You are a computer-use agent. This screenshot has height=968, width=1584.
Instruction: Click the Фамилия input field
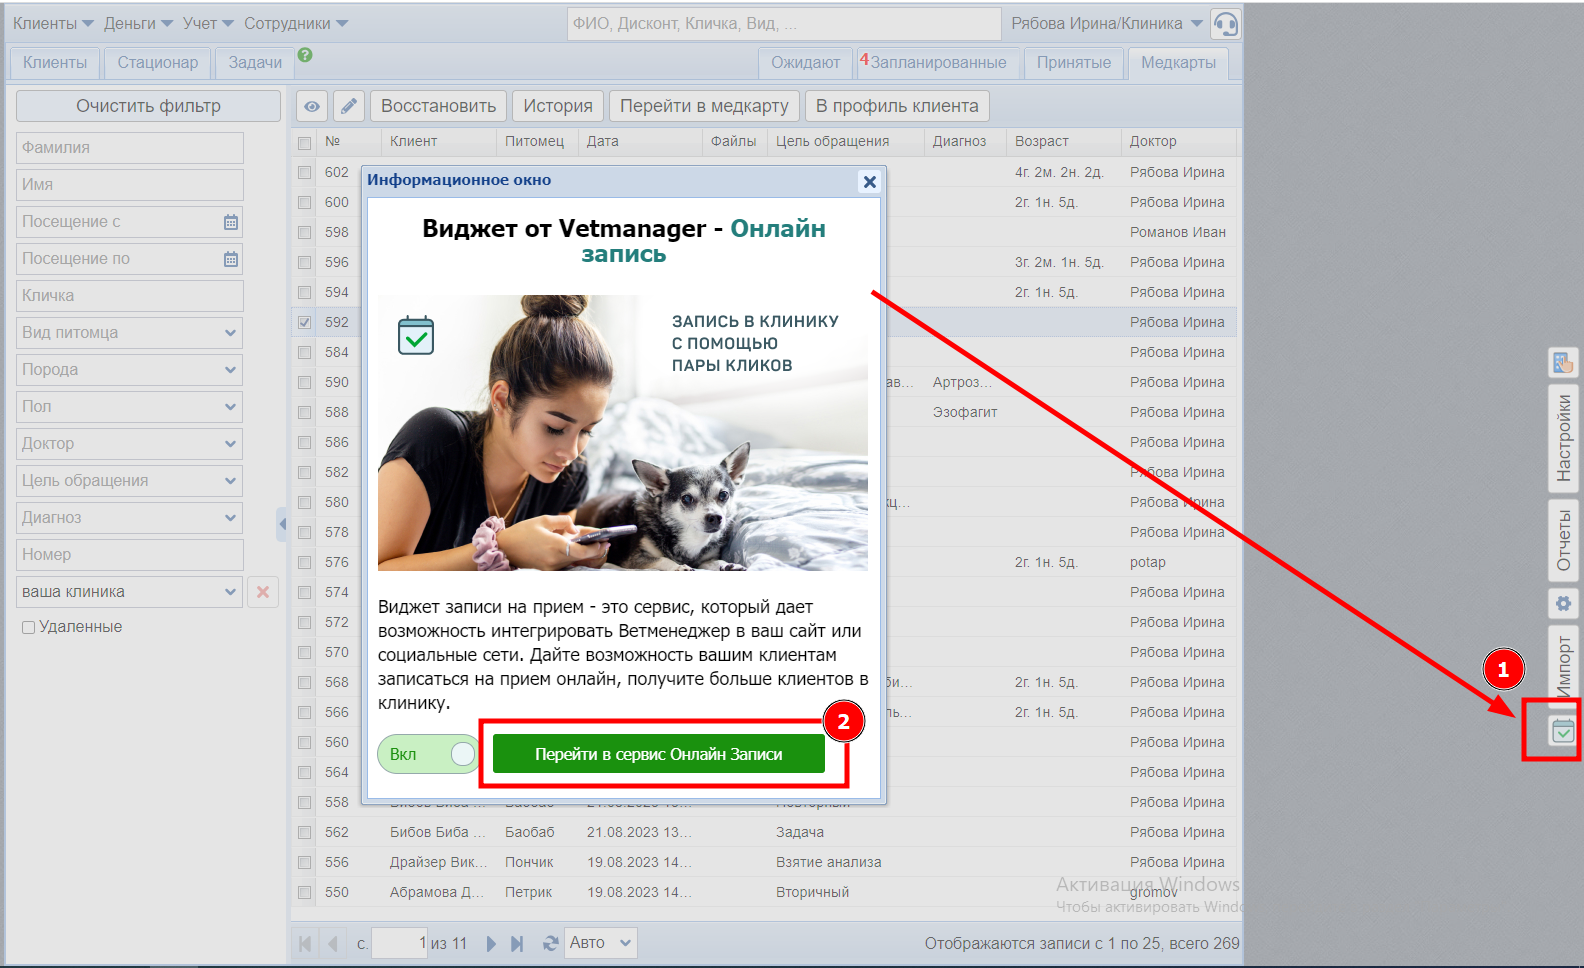pos(130,148)
